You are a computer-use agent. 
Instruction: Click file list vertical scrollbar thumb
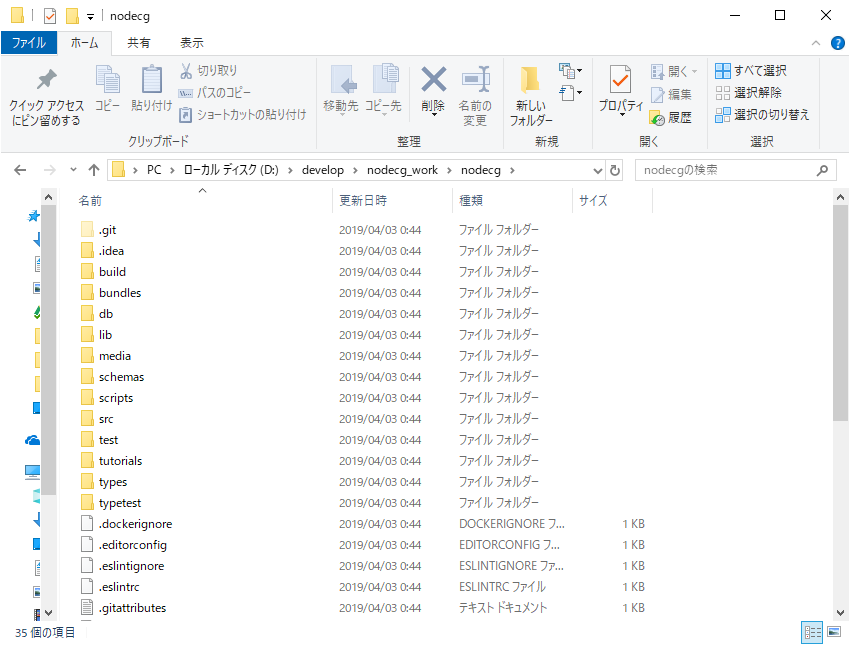pyautogui.click(x=840, y=313)
